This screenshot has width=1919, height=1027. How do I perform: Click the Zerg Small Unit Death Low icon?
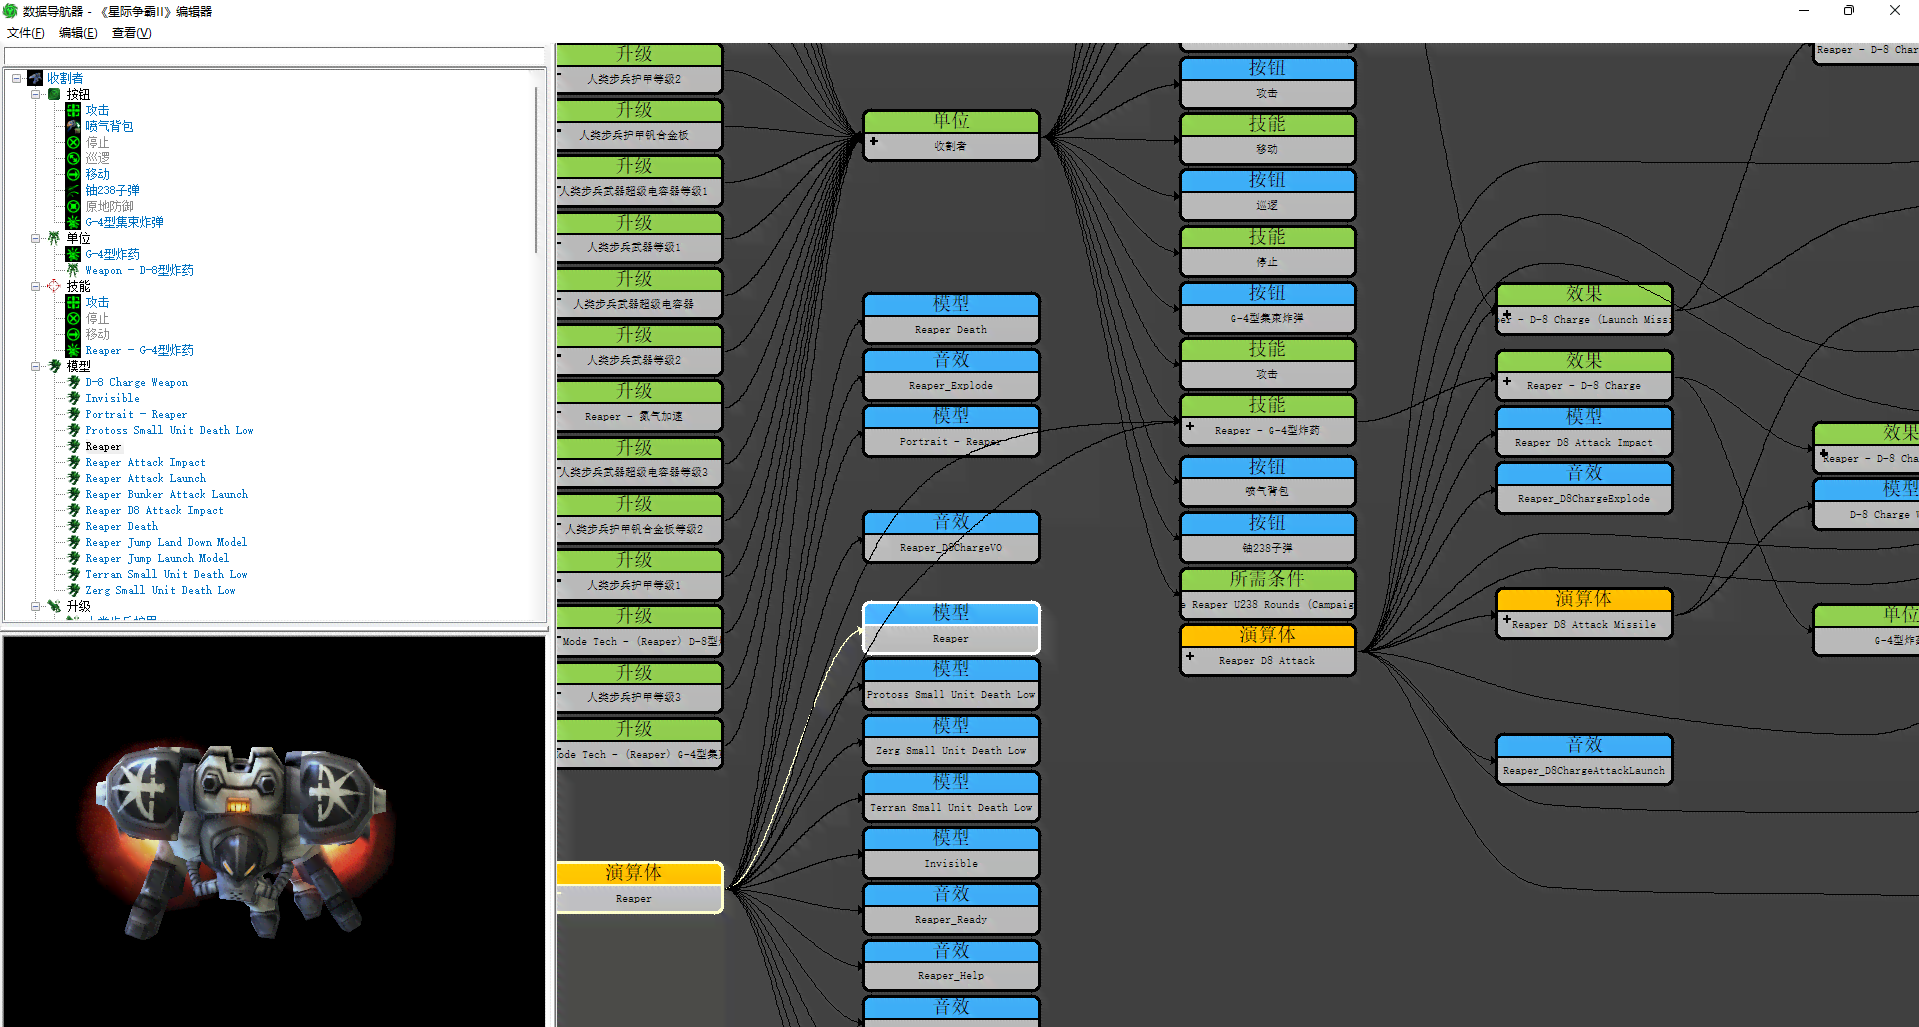(73, 590)
